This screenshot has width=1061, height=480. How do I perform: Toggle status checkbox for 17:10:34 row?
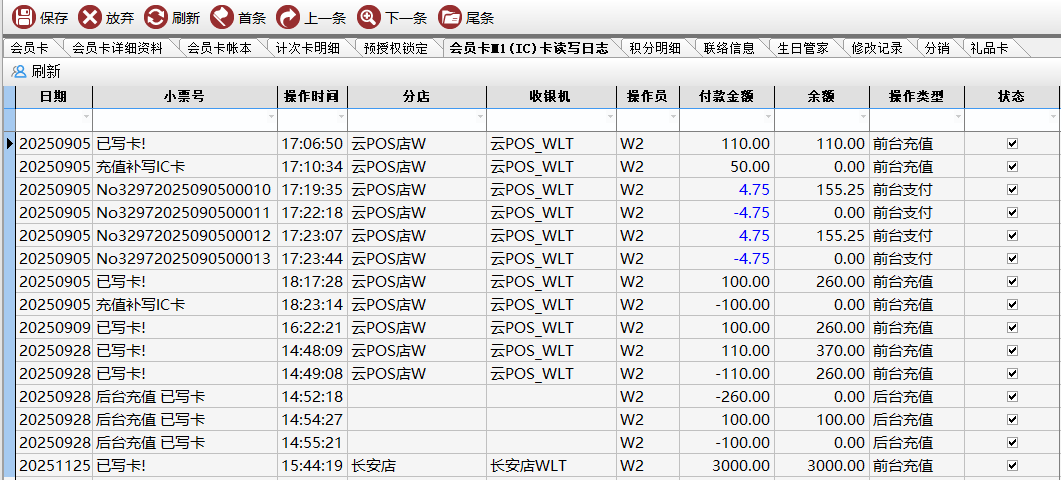click(x=1012, y=167)
